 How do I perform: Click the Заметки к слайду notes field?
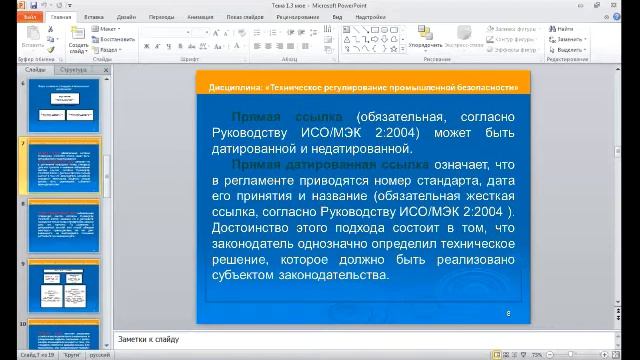point(364,339)
